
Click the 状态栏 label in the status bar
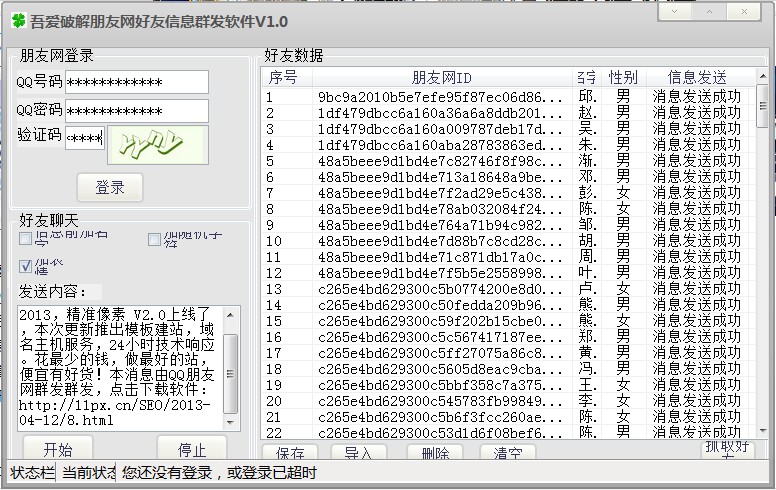(32, 473)
